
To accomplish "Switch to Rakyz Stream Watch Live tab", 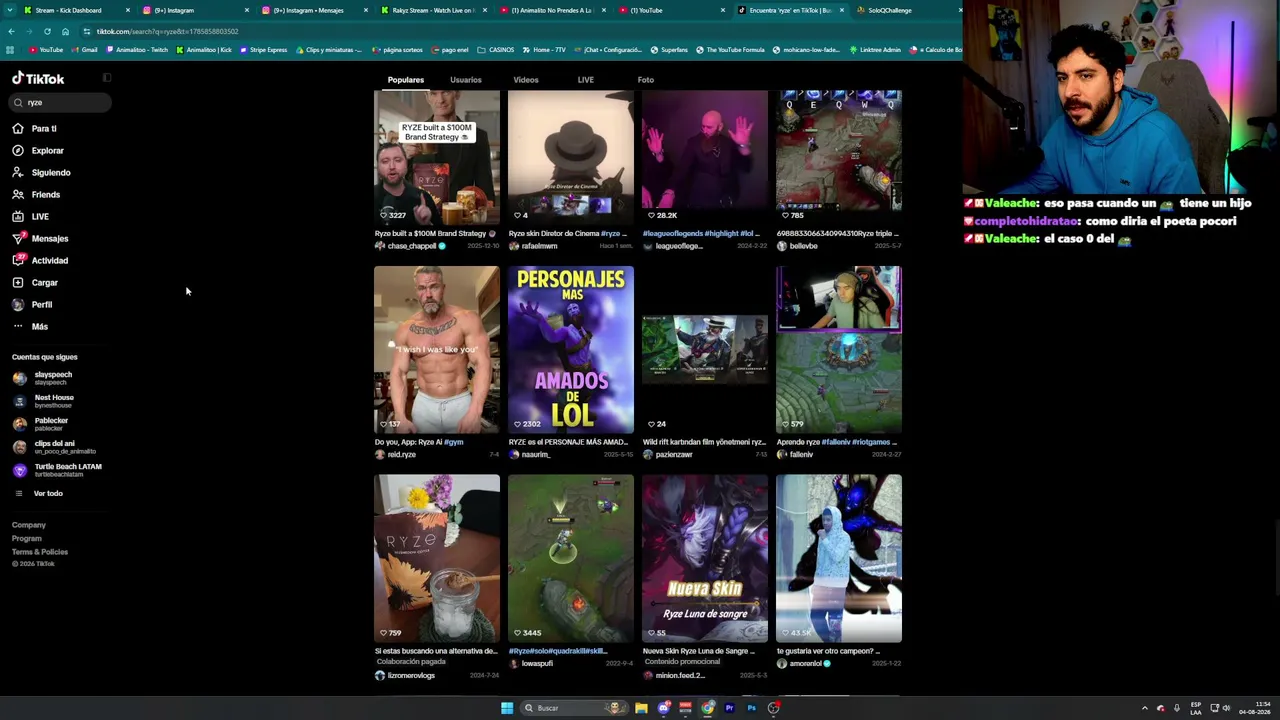I will tap(434, 10).
